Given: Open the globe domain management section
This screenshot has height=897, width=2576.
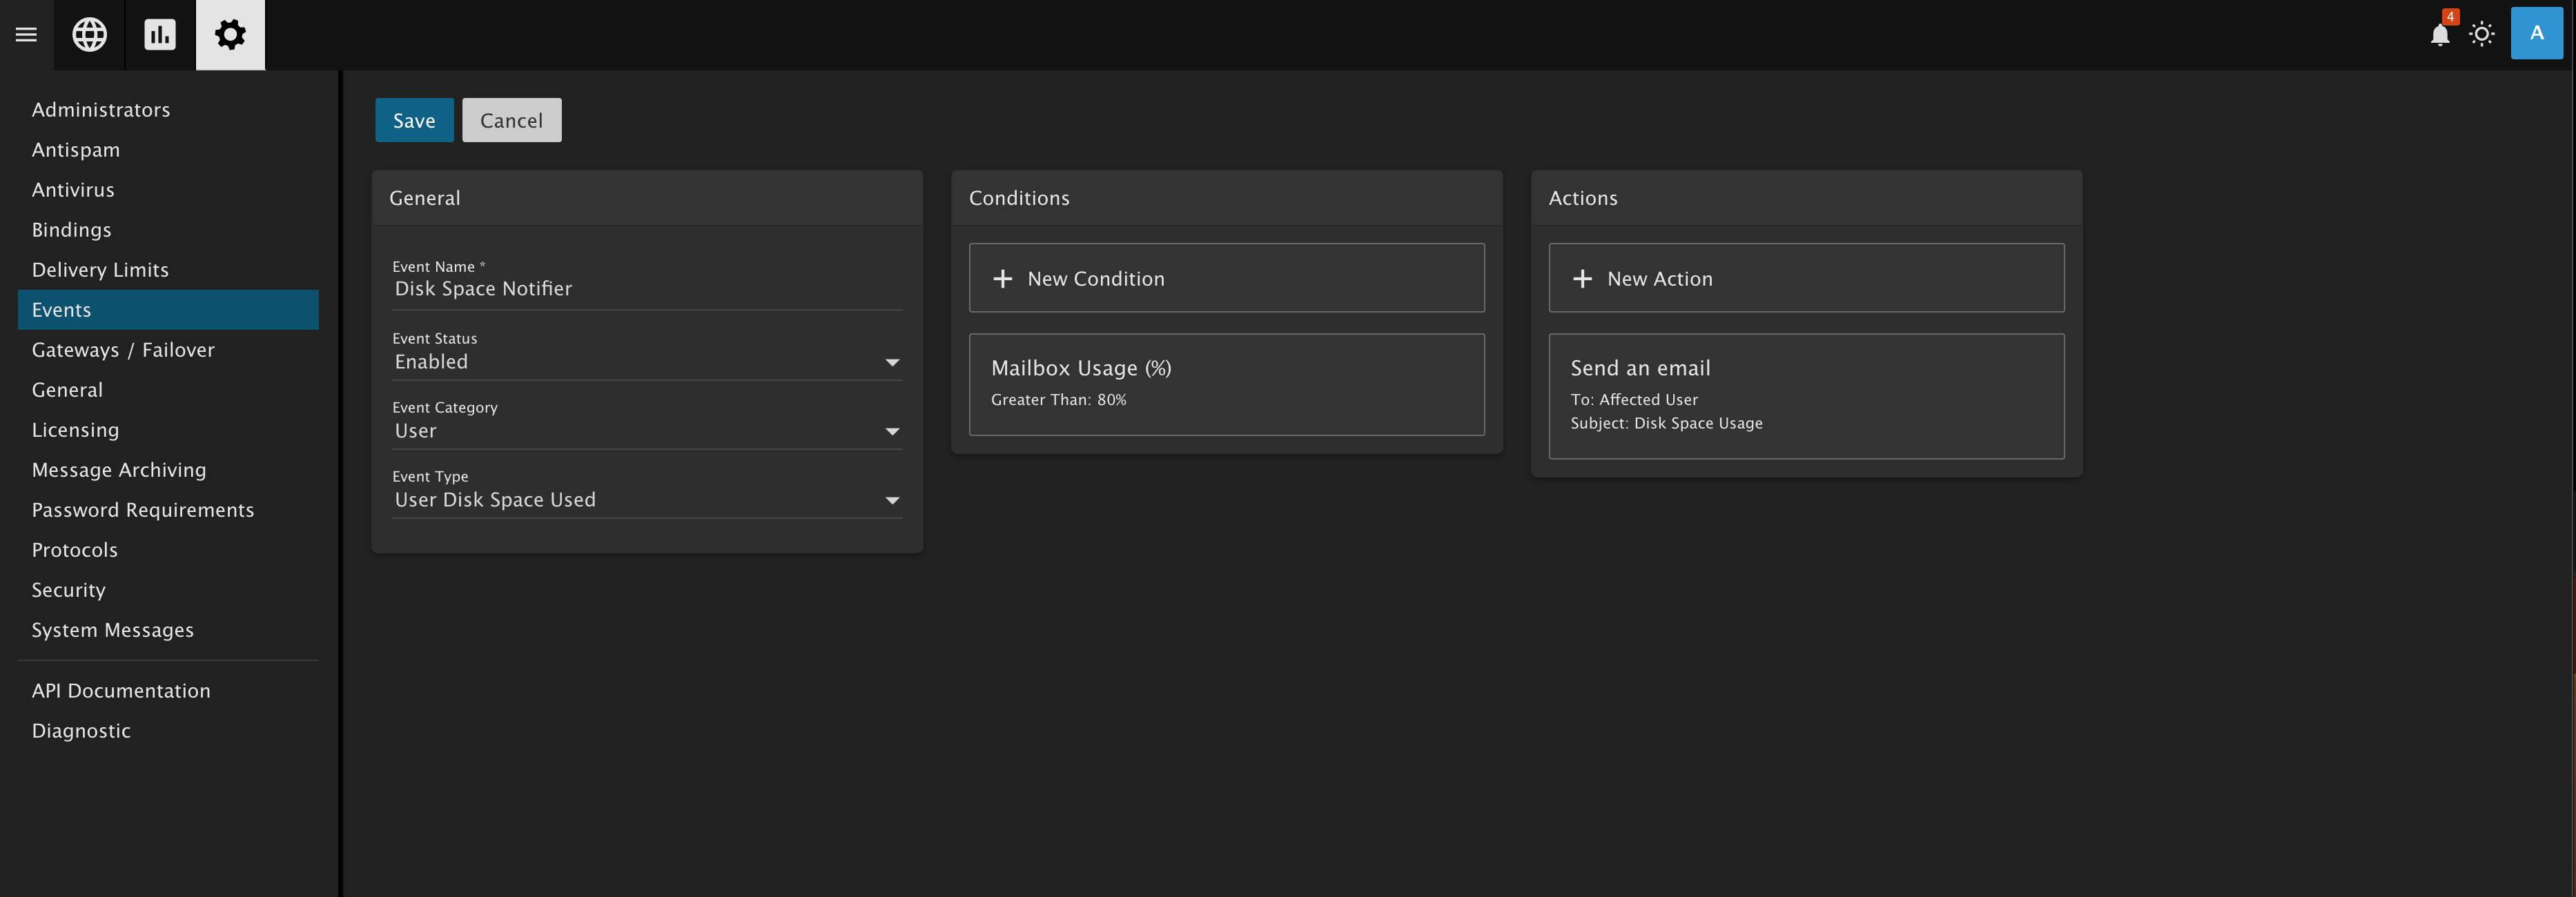Looking at the screenshot, I should [x=90, y=35].
